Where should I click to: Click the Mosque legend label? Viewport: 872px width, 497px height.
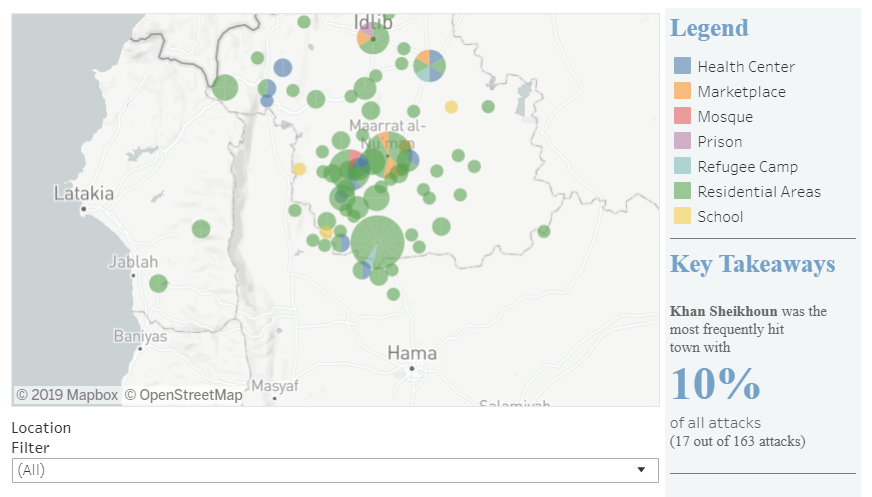pos(725,117)
